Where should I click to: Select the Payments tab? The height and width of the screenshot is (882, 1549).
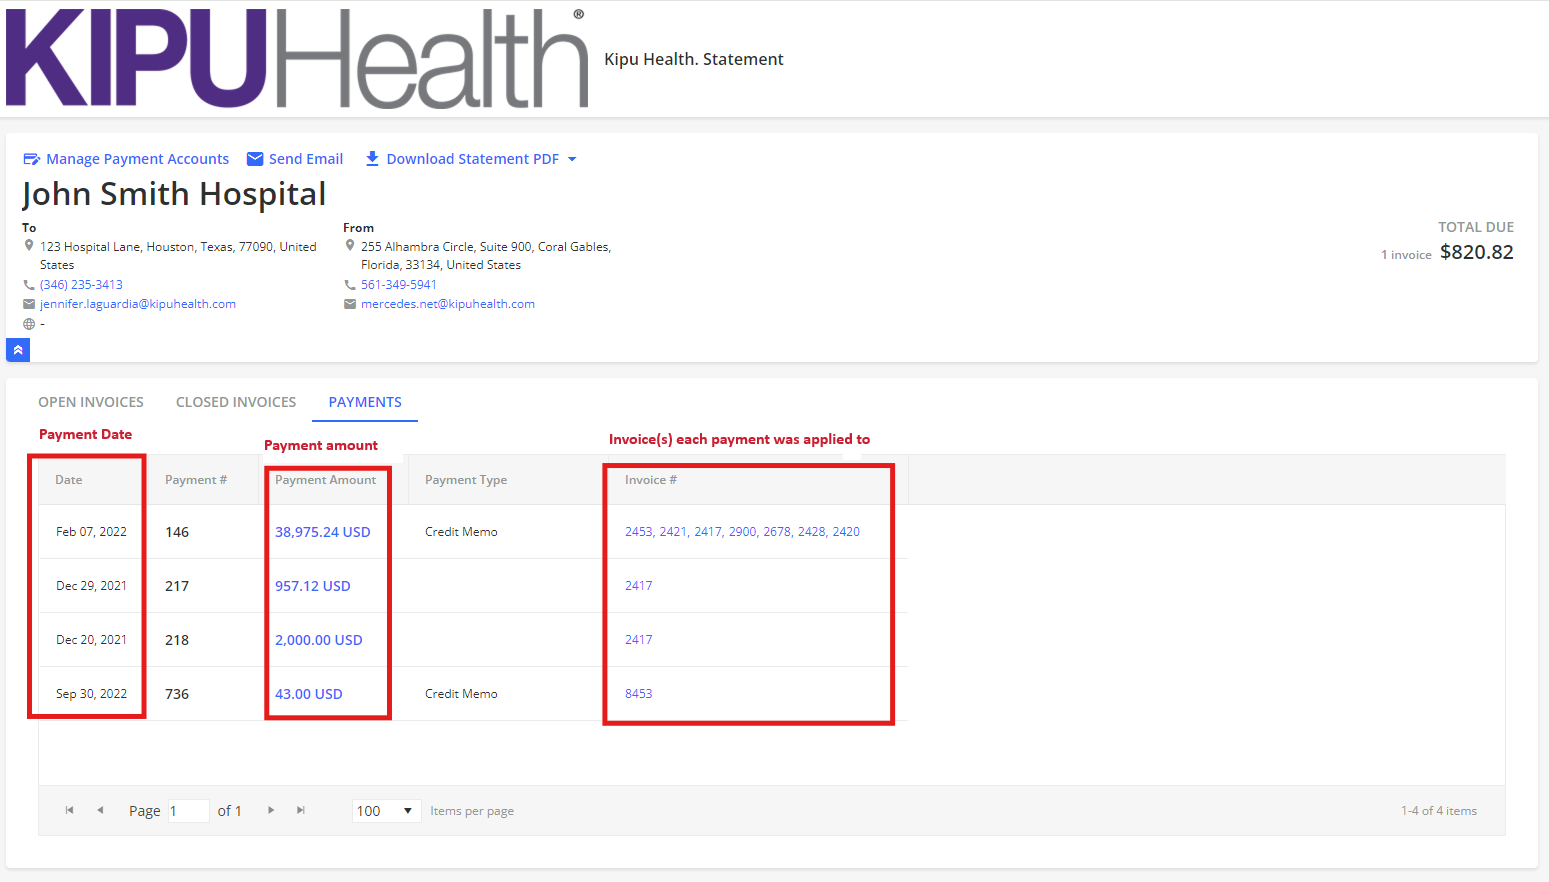pos(364,401)
